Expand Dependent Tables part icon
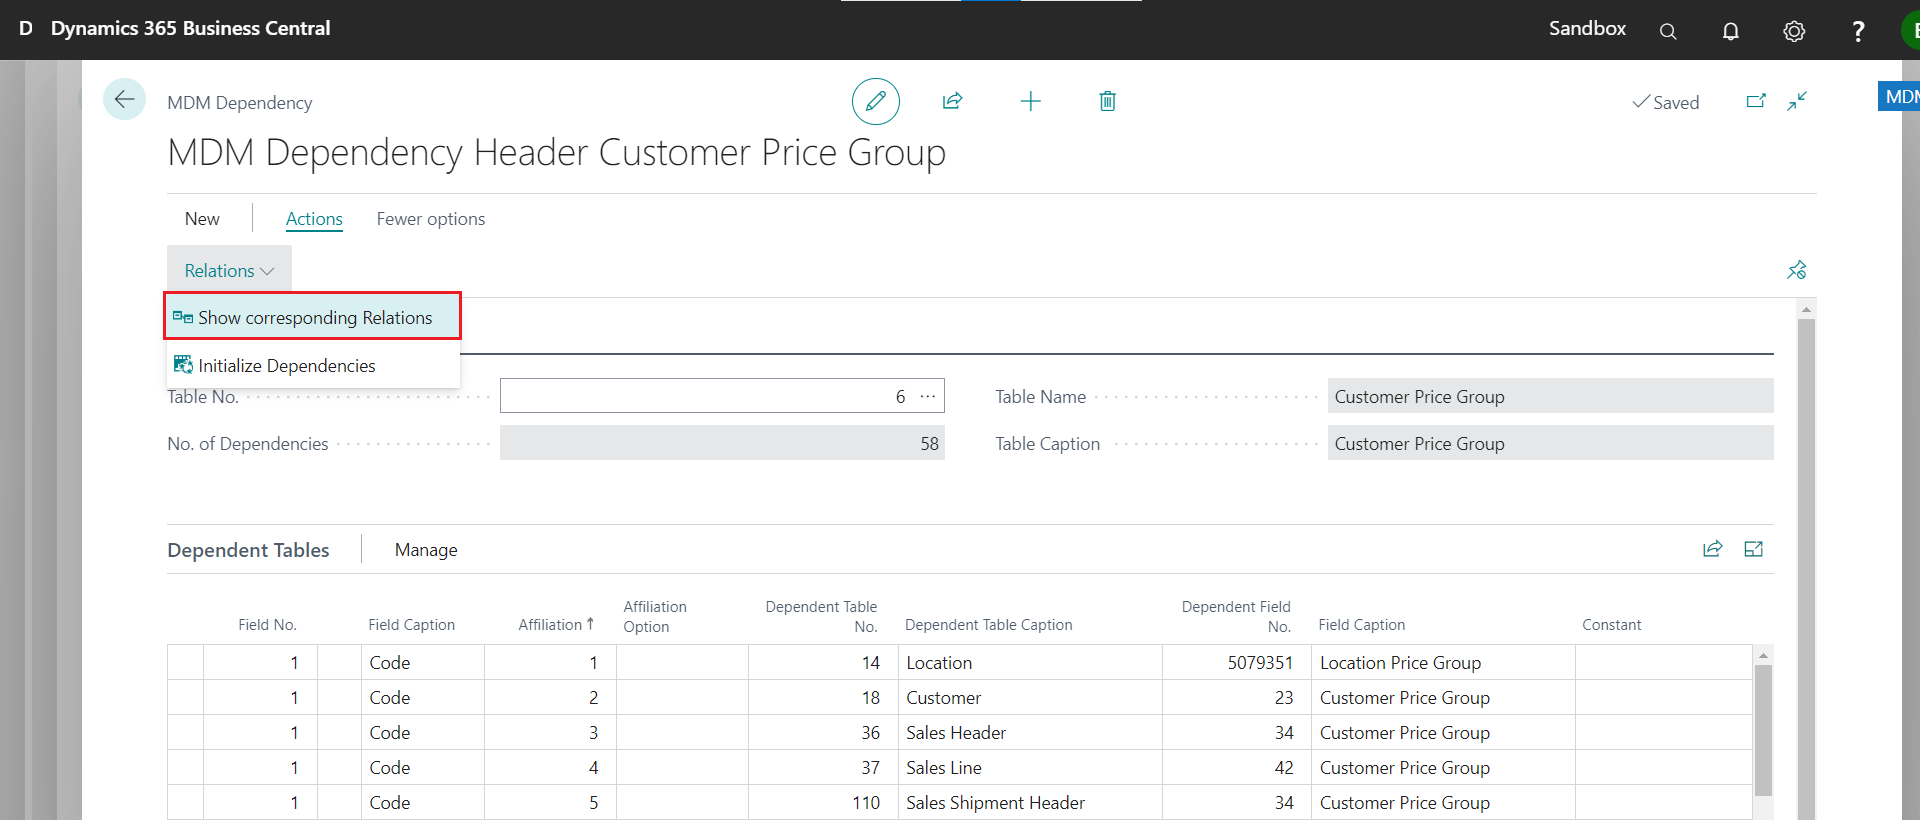1920x820 pixels. coord(1753,549)
